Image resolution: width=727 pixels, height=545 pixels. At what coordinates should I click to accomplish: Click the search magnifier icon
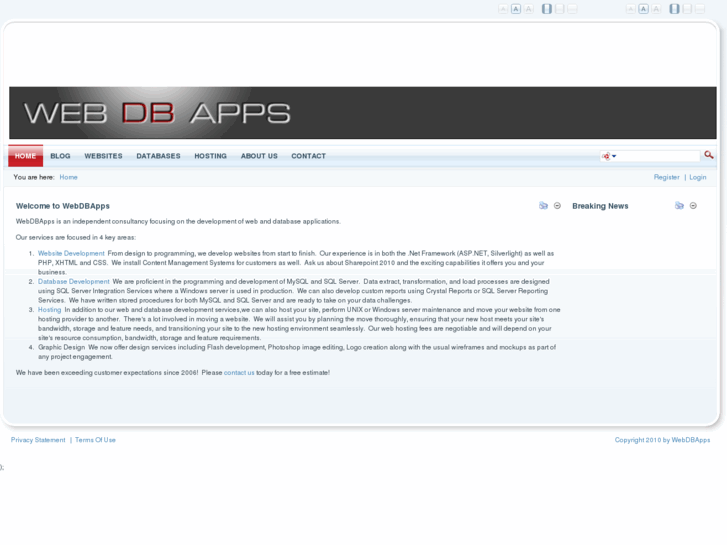pos(708,155)
